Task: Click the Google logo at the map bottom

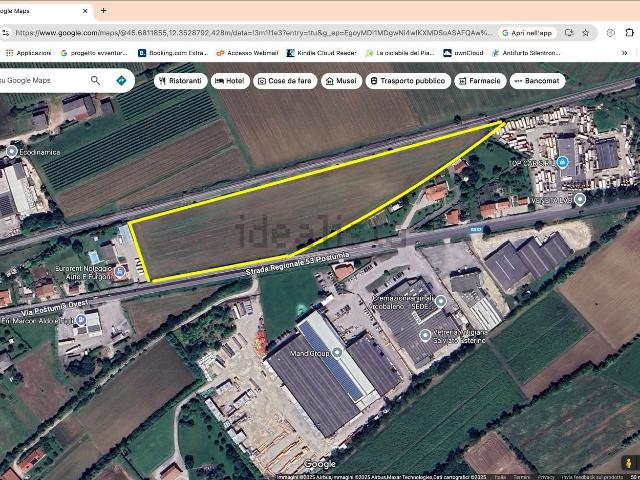Action: coord(320,464)
